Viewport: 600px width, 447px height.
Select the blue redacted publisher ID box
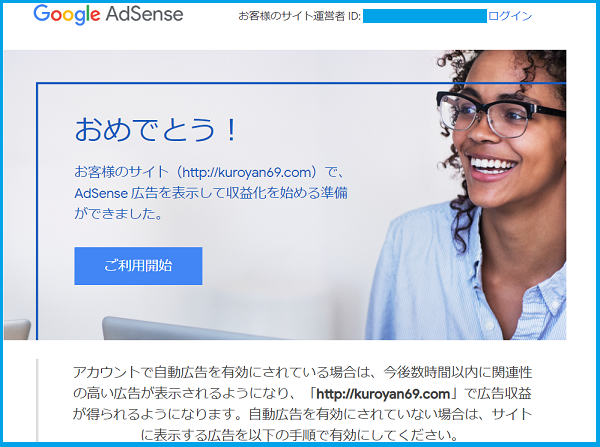click(425, 16)
